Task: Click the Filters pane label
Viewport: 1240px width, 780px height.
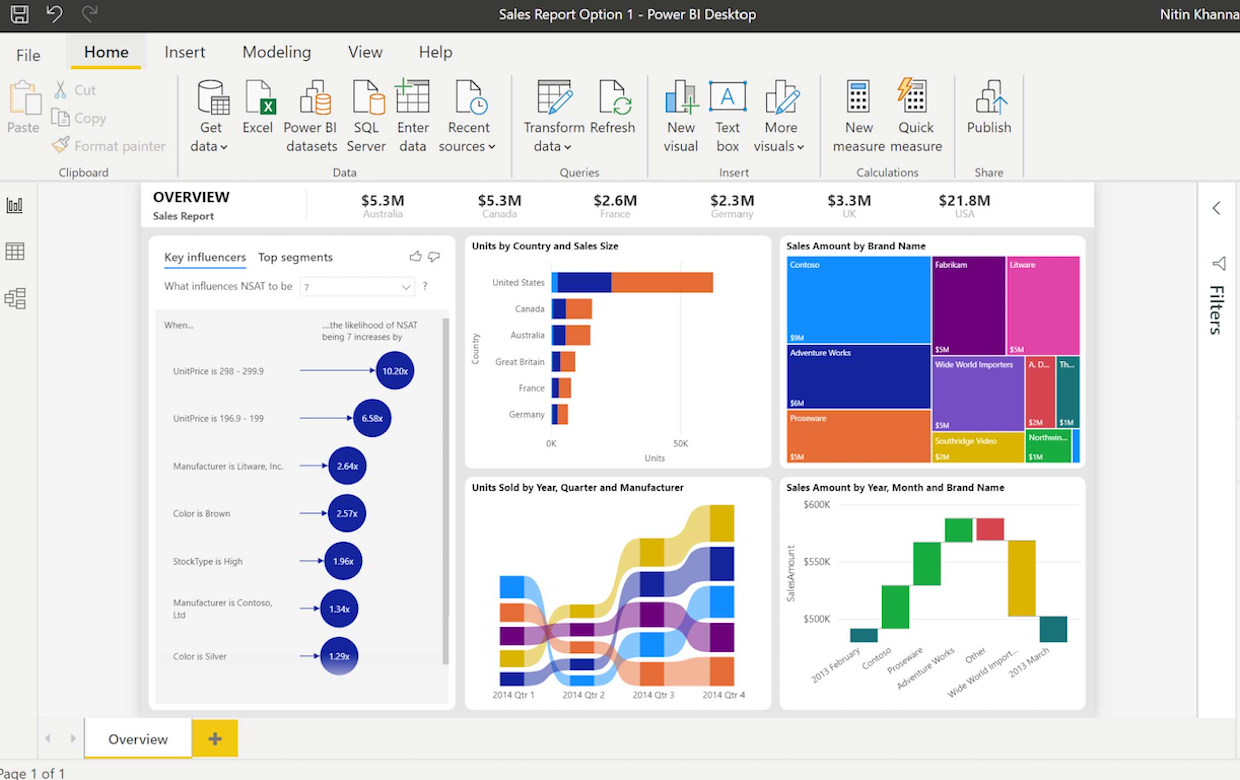Action: click(1216, 309)
